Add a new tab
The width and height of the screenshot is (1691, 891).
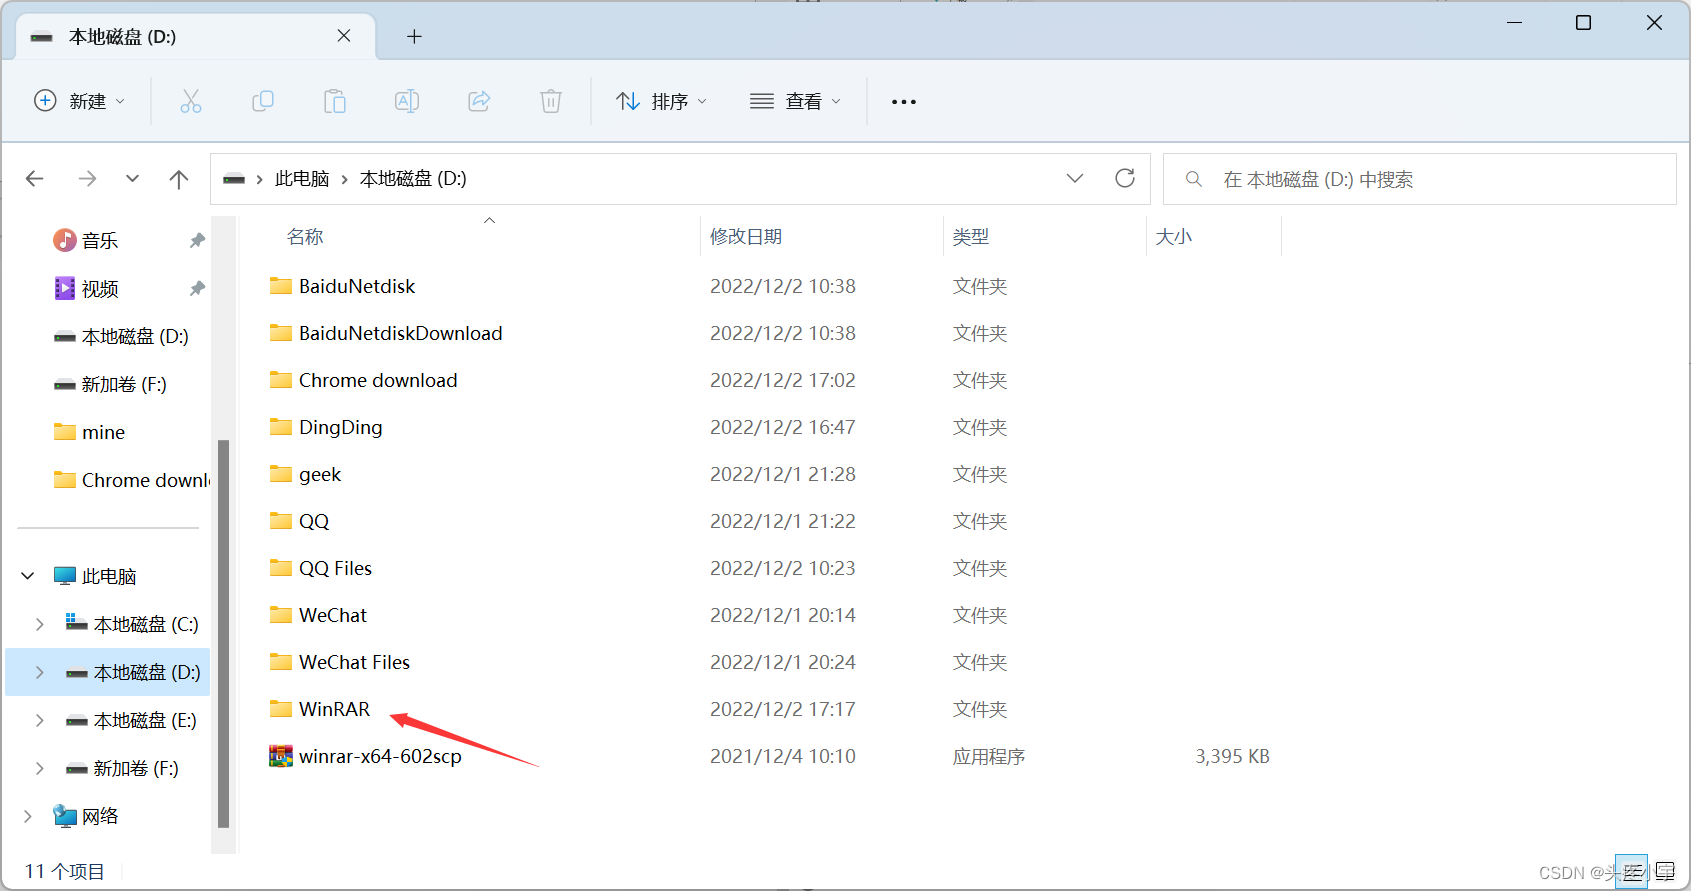[x=414, y=37]
